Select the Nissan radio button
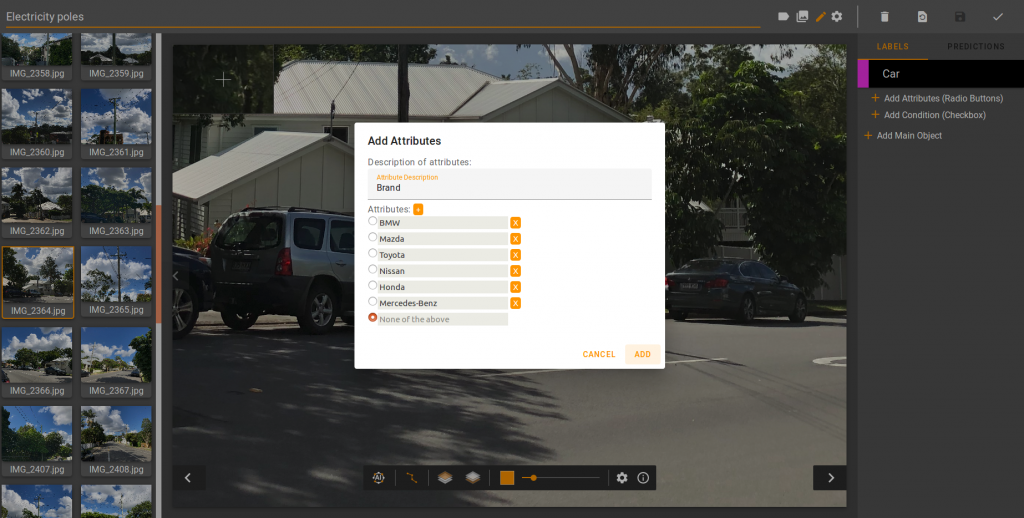 click(x=373, y=269)
